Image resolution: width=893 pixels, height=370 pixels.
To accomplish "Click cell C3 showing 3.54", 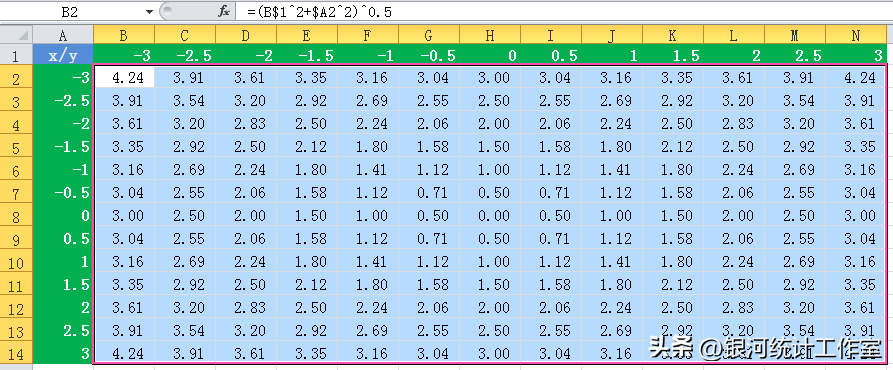I will [x=185, y=101].
